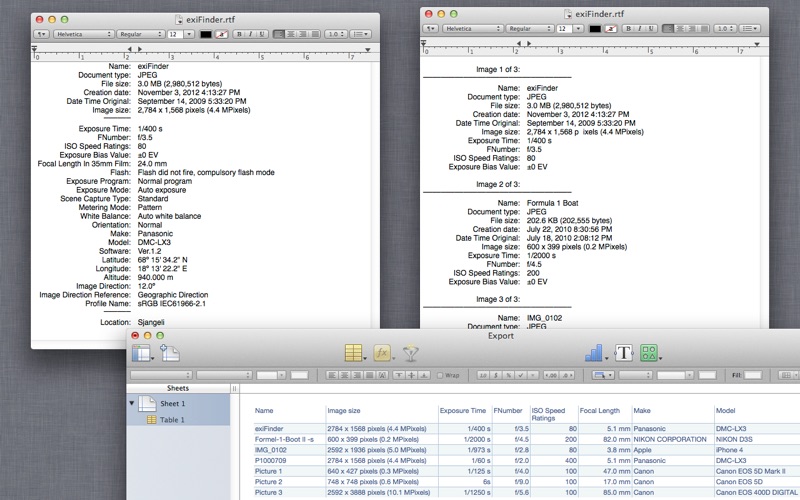The image size is (800, 500).
Task: Align cell content to bottom in Numbers
Action: coord(424,375)
